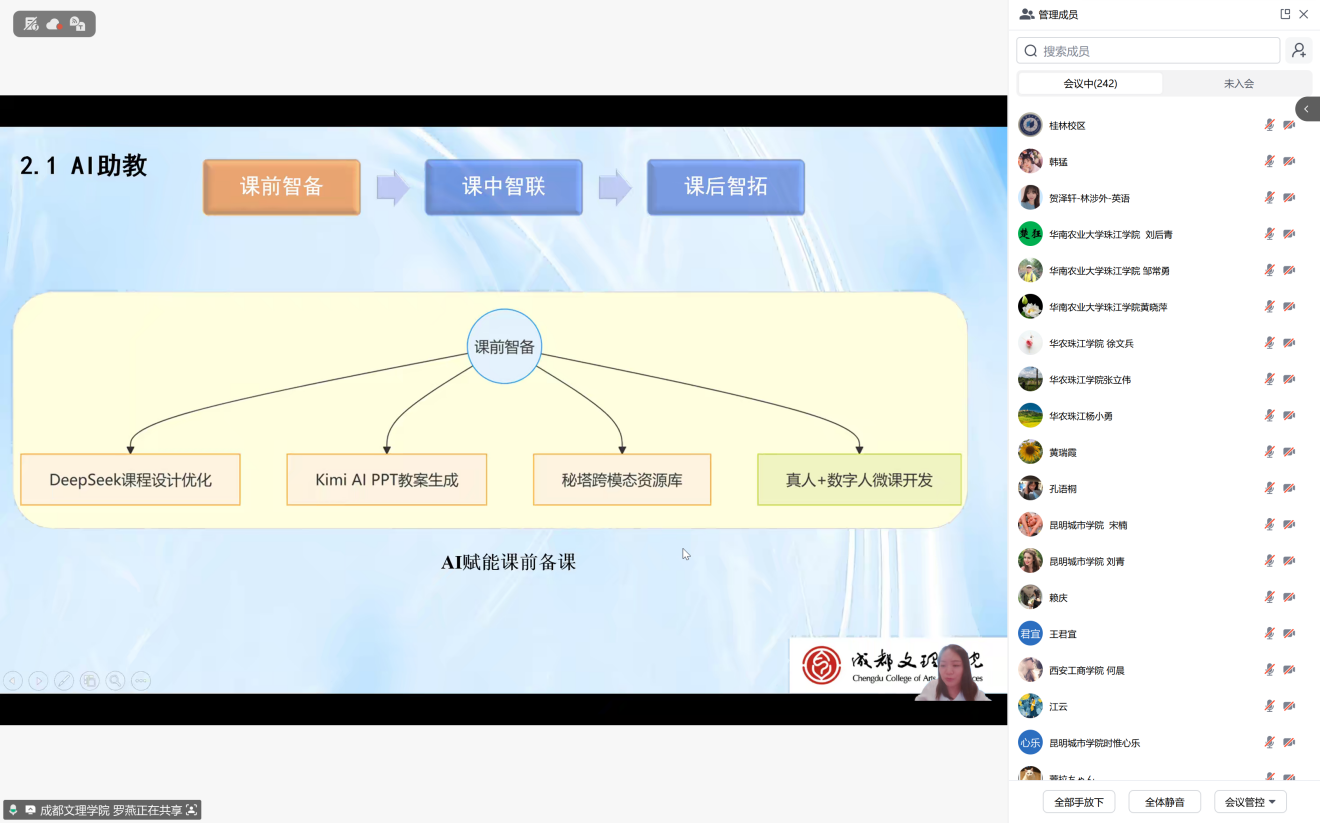Toggle microphone for 桂林校区

click(x=1269, y=125)
